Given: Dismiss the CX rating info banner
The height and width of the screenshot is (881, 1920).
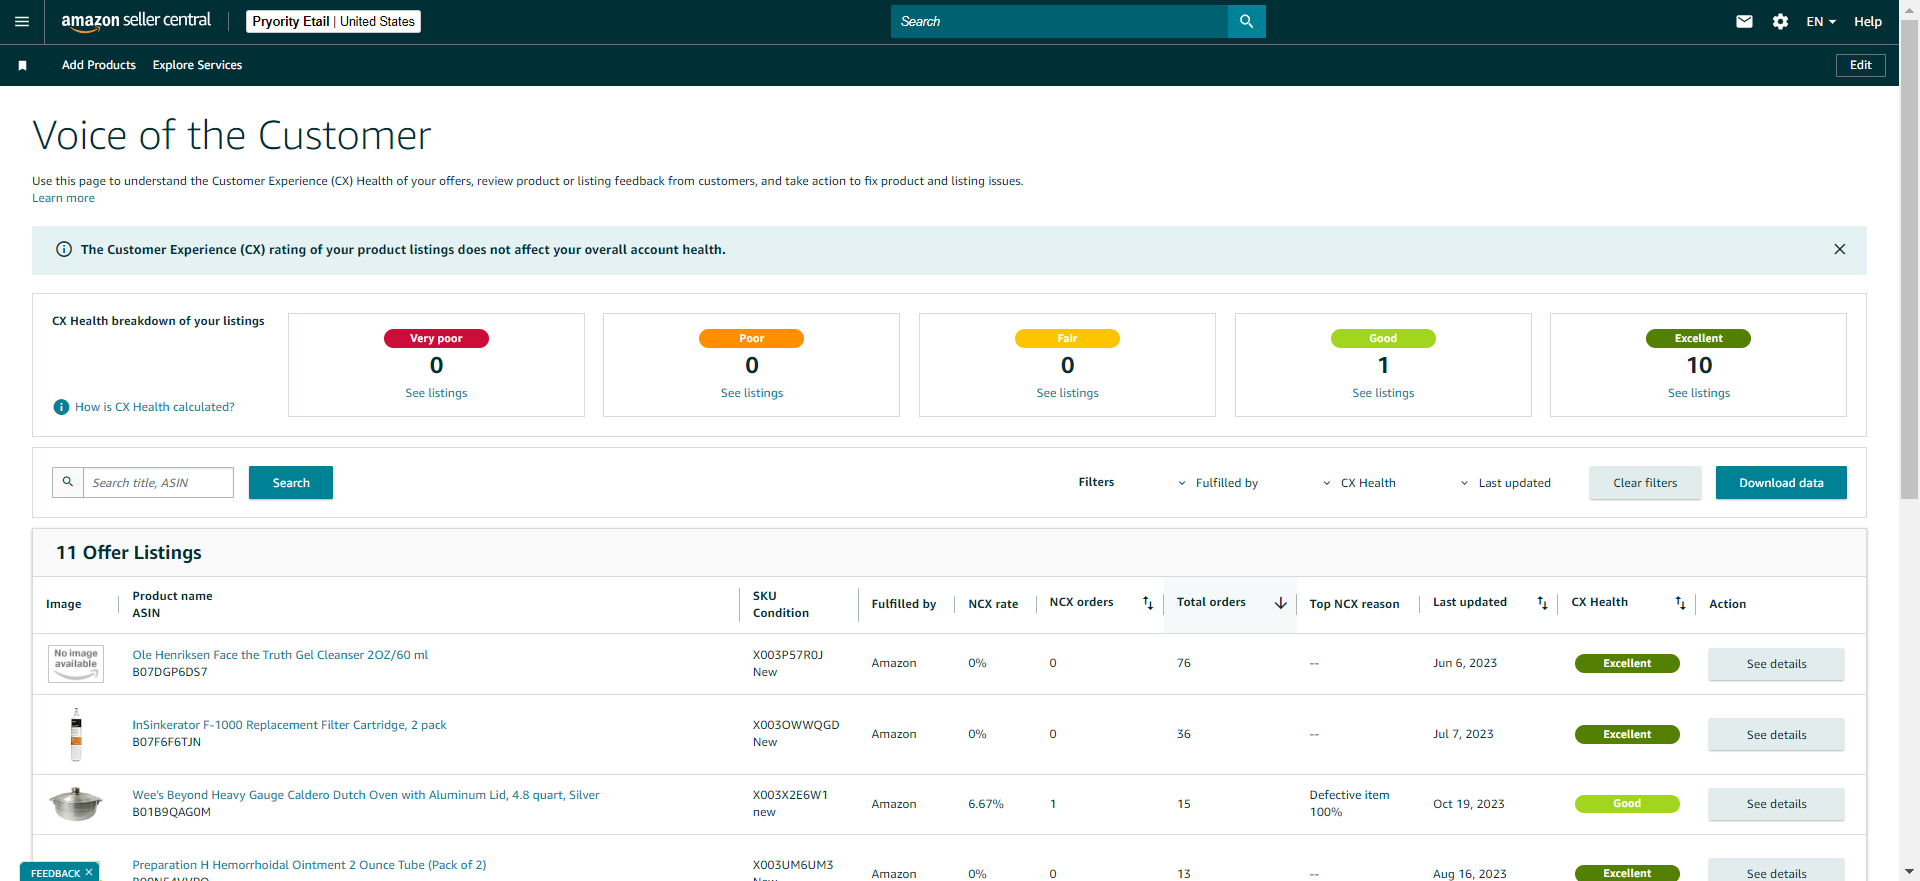Looking at the screenshot, I should [x=1839, y=249].
